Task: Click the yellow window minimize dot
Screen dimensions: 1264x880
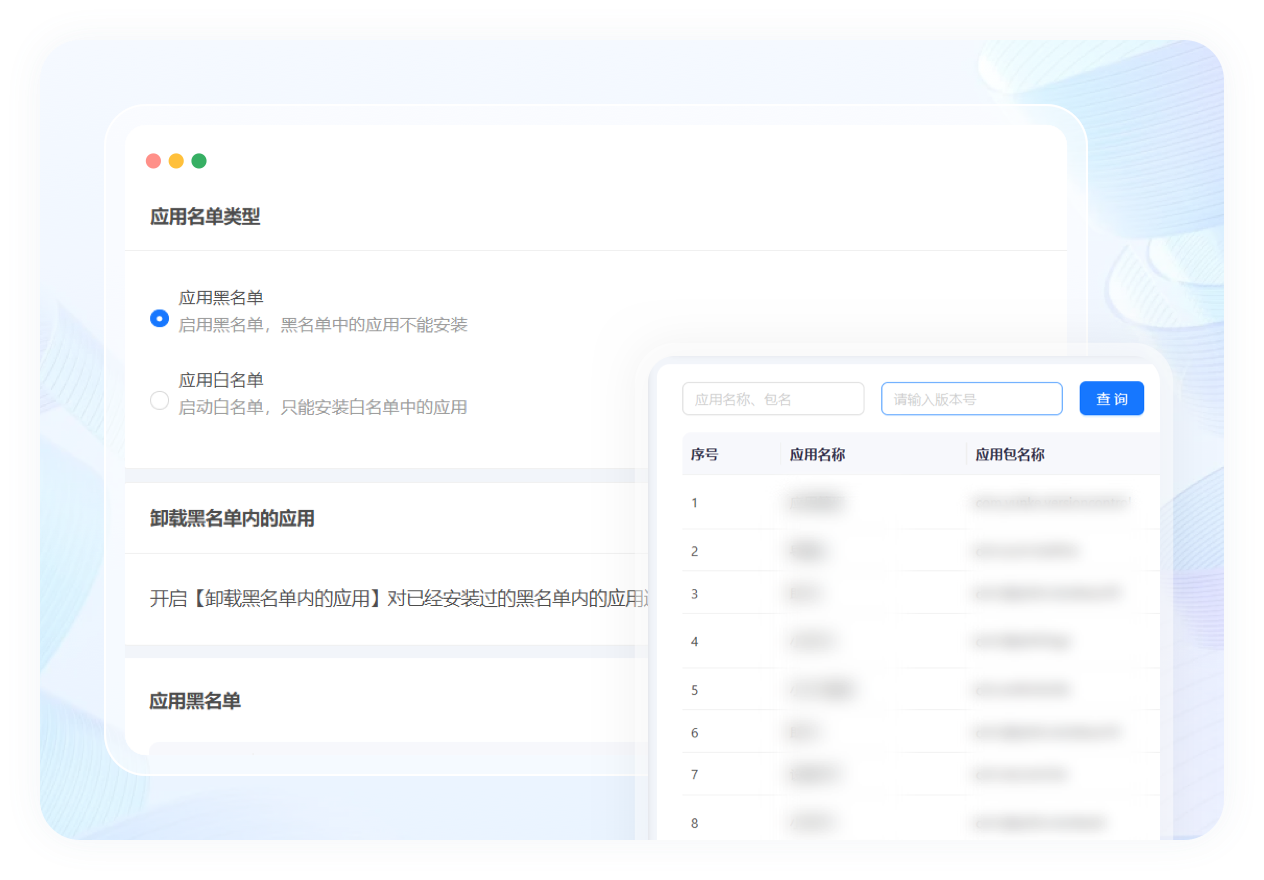Action: pyautogui.click(x=176, y=161)
